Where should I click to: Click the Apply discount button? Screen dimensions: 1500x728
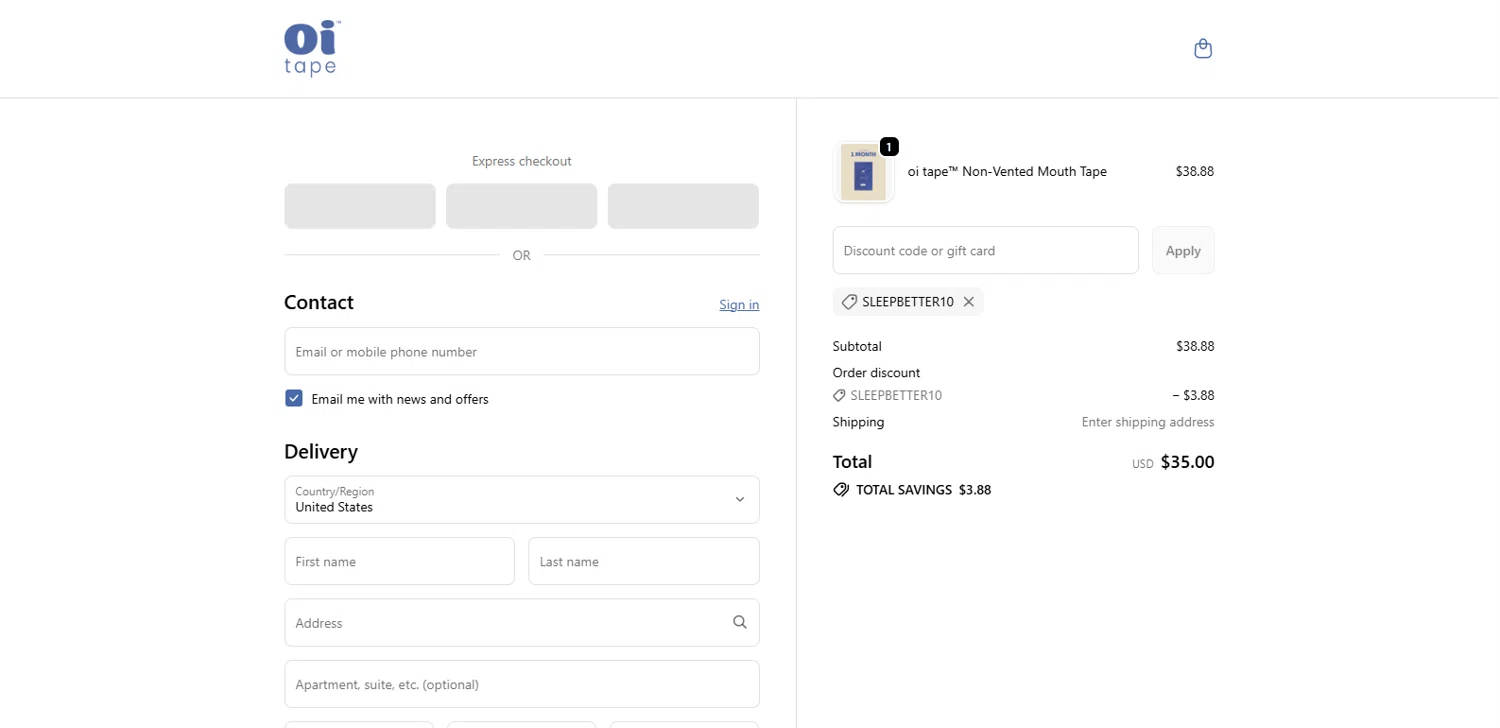coord(1183,250)
